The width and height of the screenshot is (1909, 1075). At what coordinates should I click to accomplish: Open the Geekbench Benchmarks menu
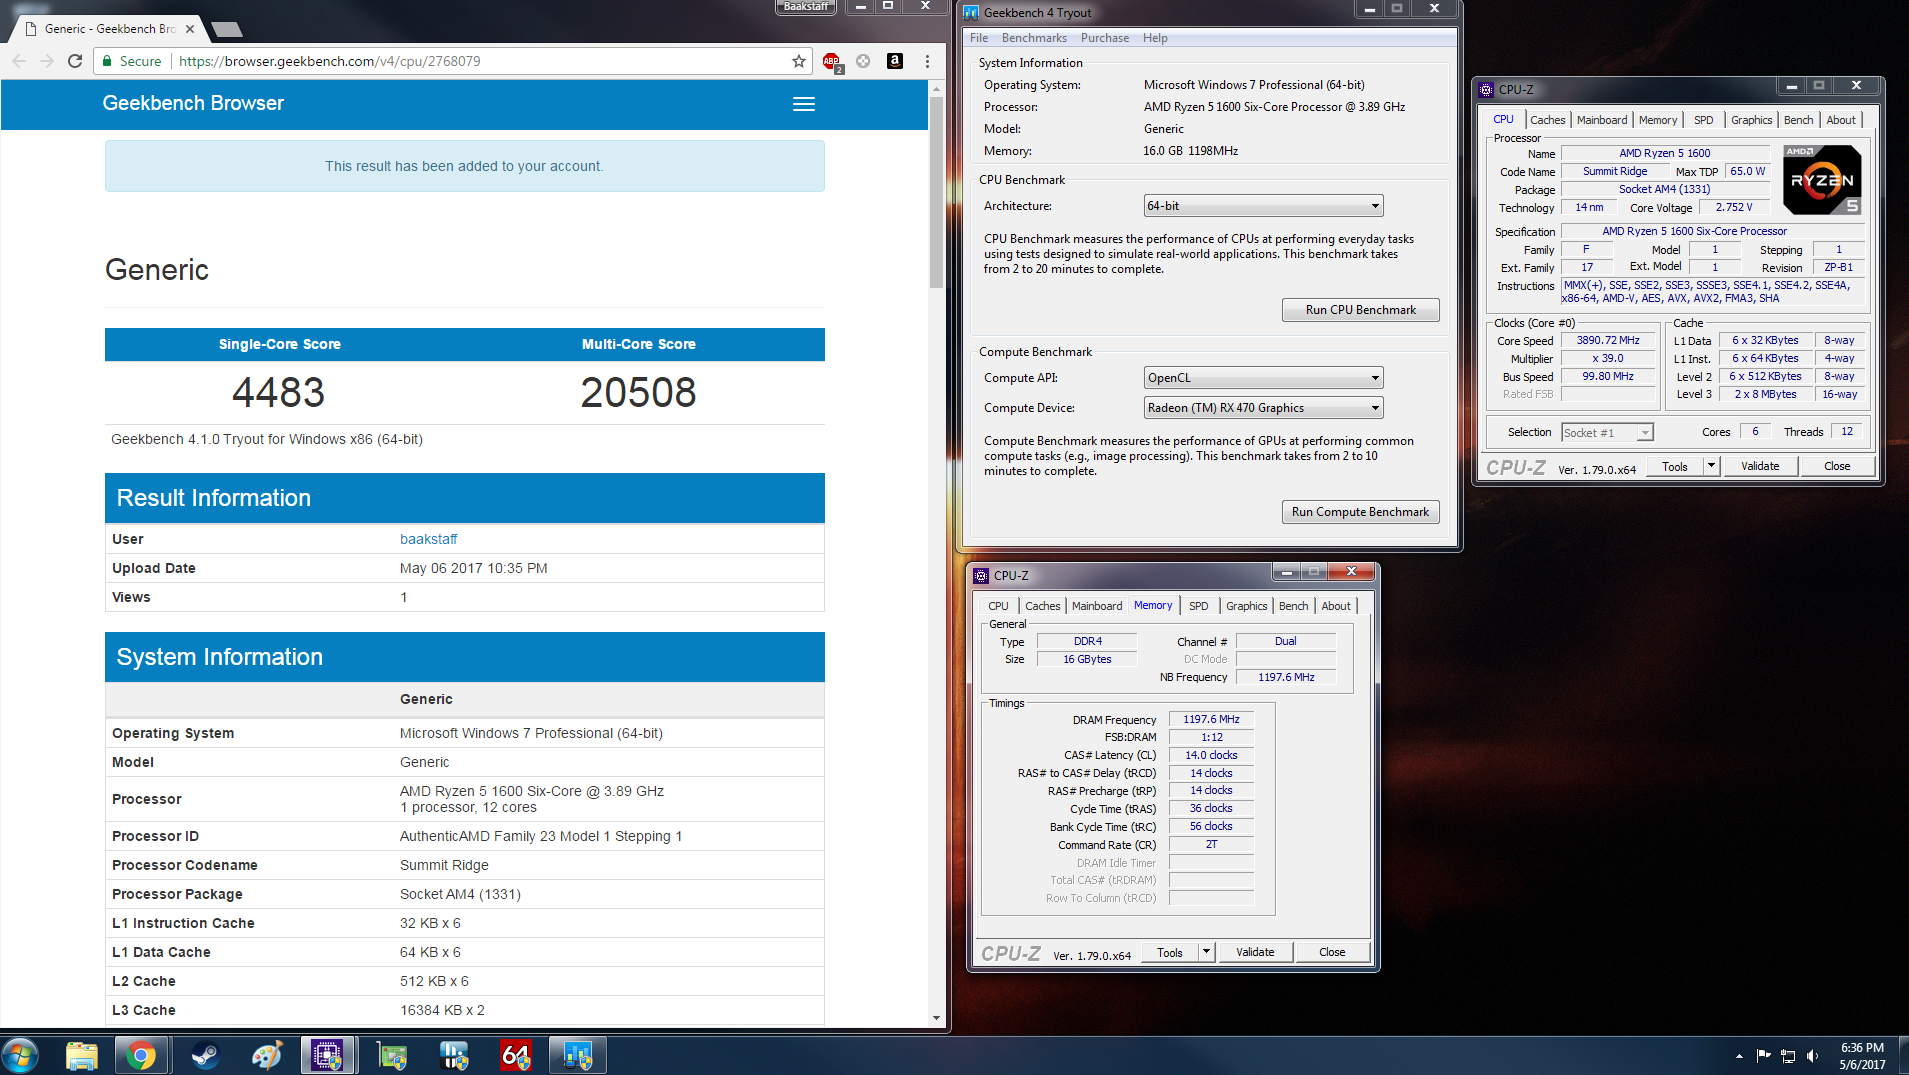(x=1034, y=38)
